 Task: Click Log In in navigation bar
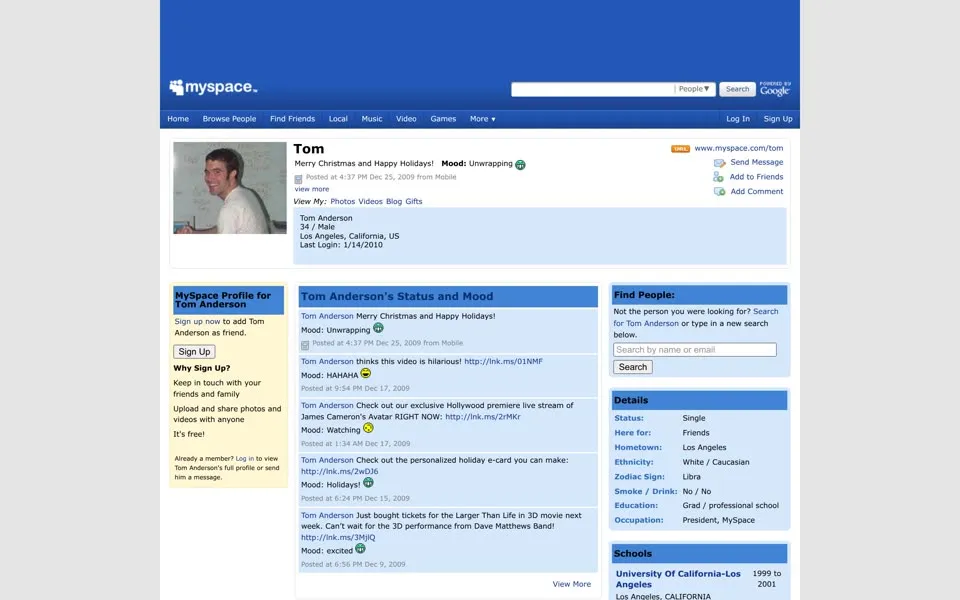coord(738,119)
